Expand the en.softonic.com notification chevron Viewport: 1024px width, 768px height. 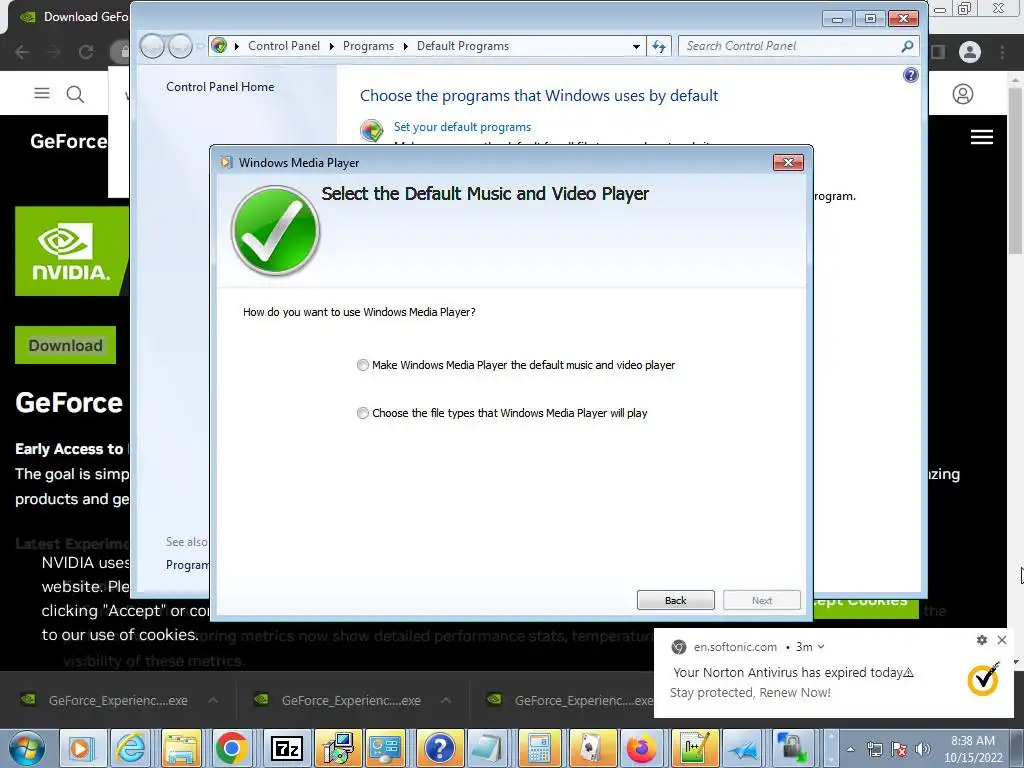click(821, 647)
